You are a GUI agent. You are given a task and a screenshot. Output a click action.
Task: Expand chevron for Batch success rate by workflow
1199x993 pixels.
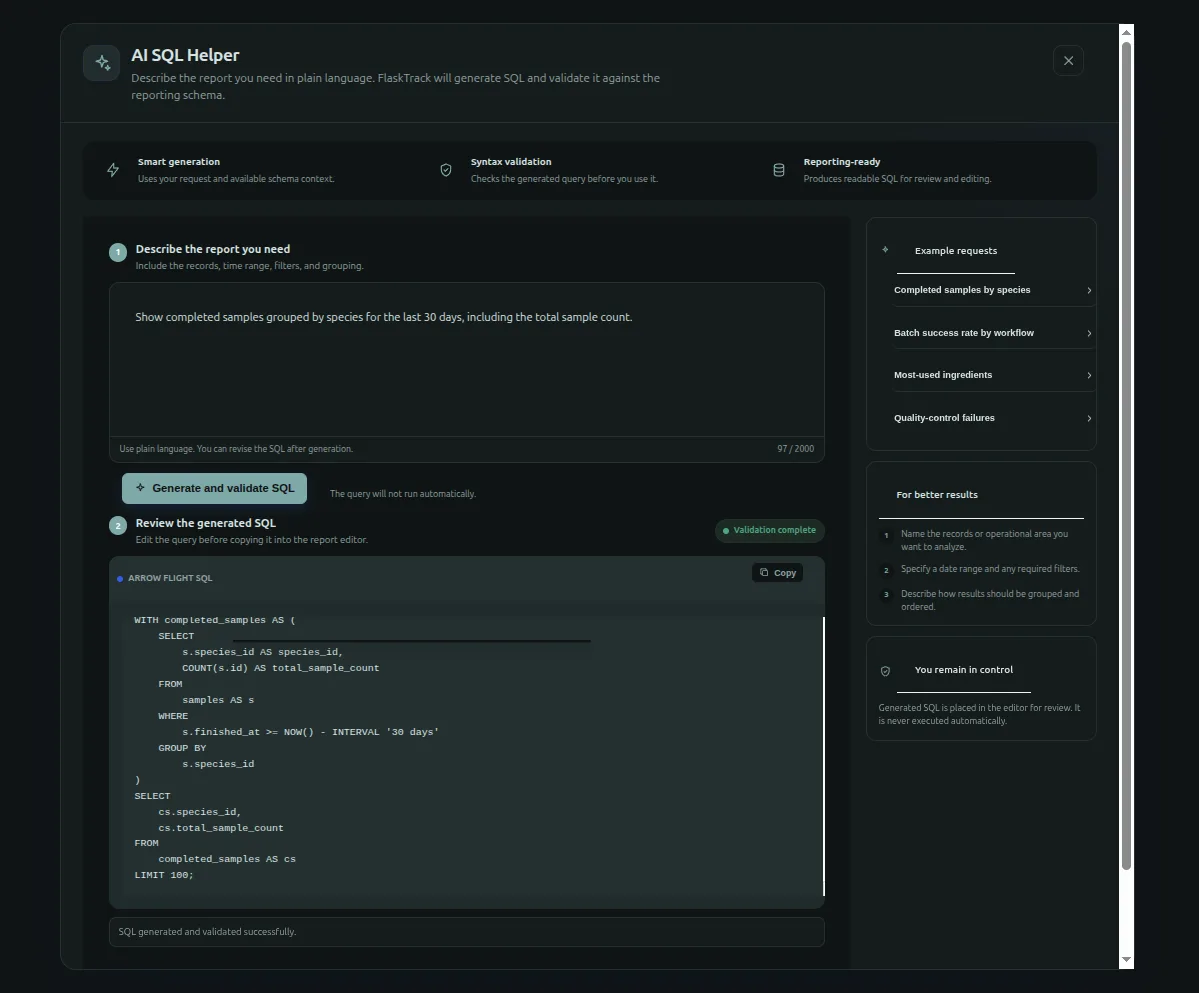[1089, 333]
